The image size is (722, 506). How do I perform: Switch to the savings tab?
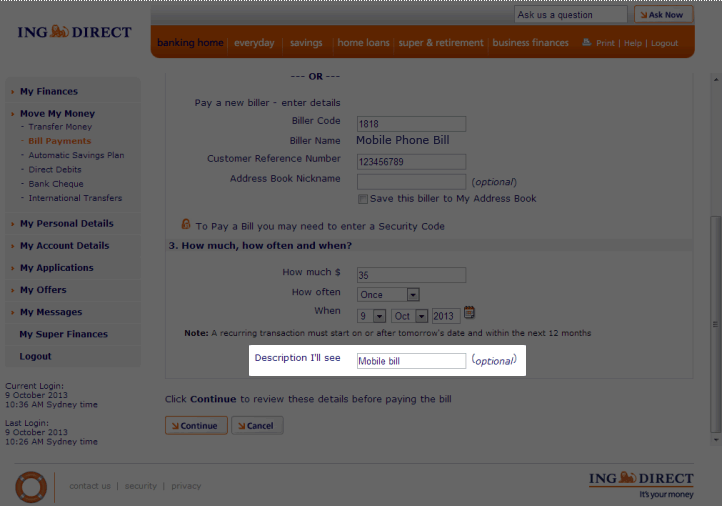click(x=306, y=43)
